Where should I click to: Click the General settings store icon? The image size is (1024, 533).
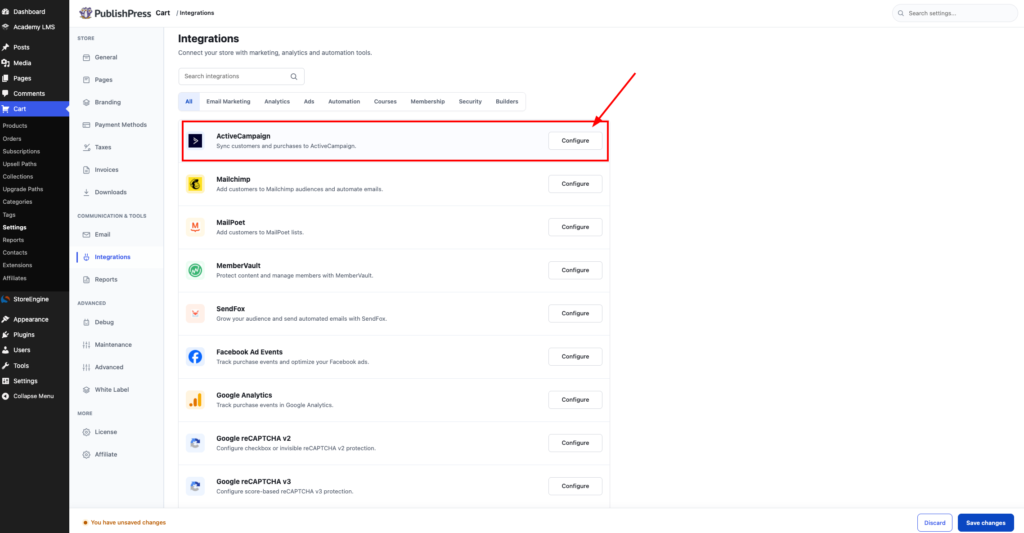pyautogui.click(x=86, y=57)
